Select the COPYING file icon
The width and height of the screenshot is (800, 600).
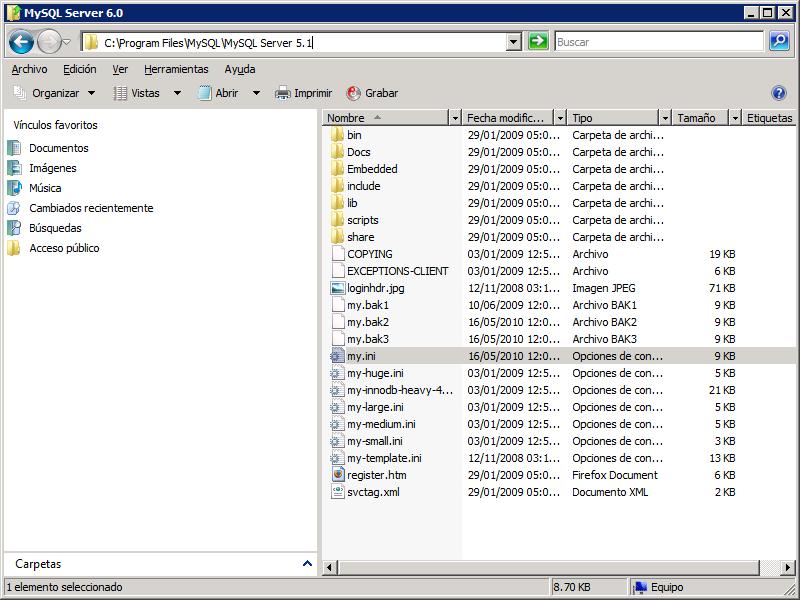pos(338,254)
